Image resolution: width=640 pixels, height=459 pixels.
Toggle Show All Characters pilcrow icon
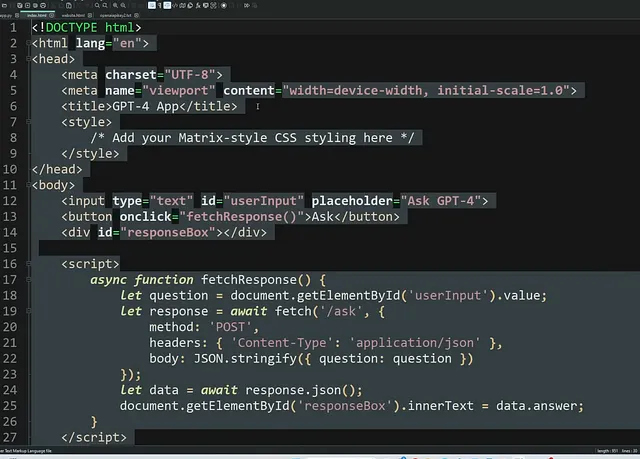click(x=160, y=5)
